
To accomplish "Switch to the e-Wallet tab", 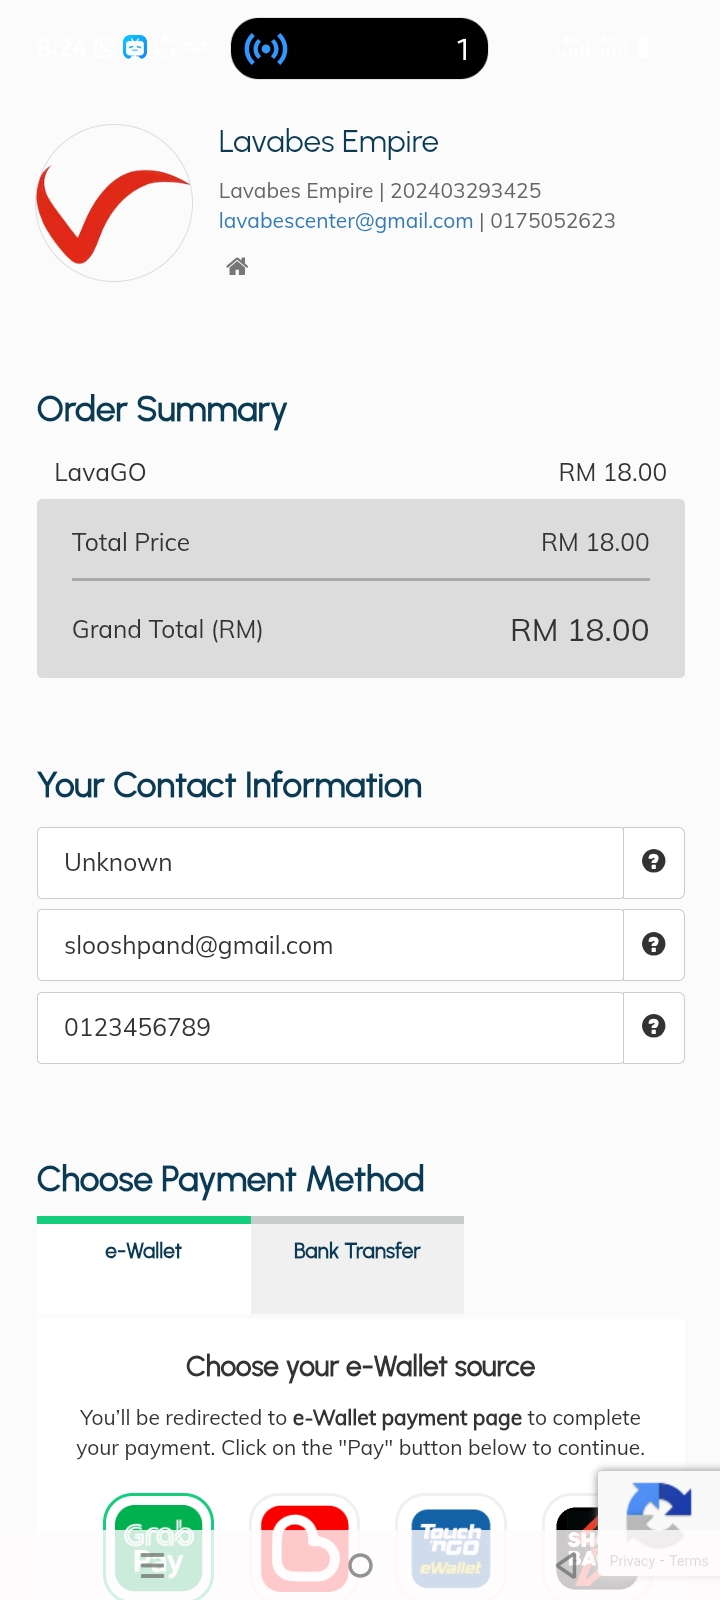I will click(x=144, y=1252).
